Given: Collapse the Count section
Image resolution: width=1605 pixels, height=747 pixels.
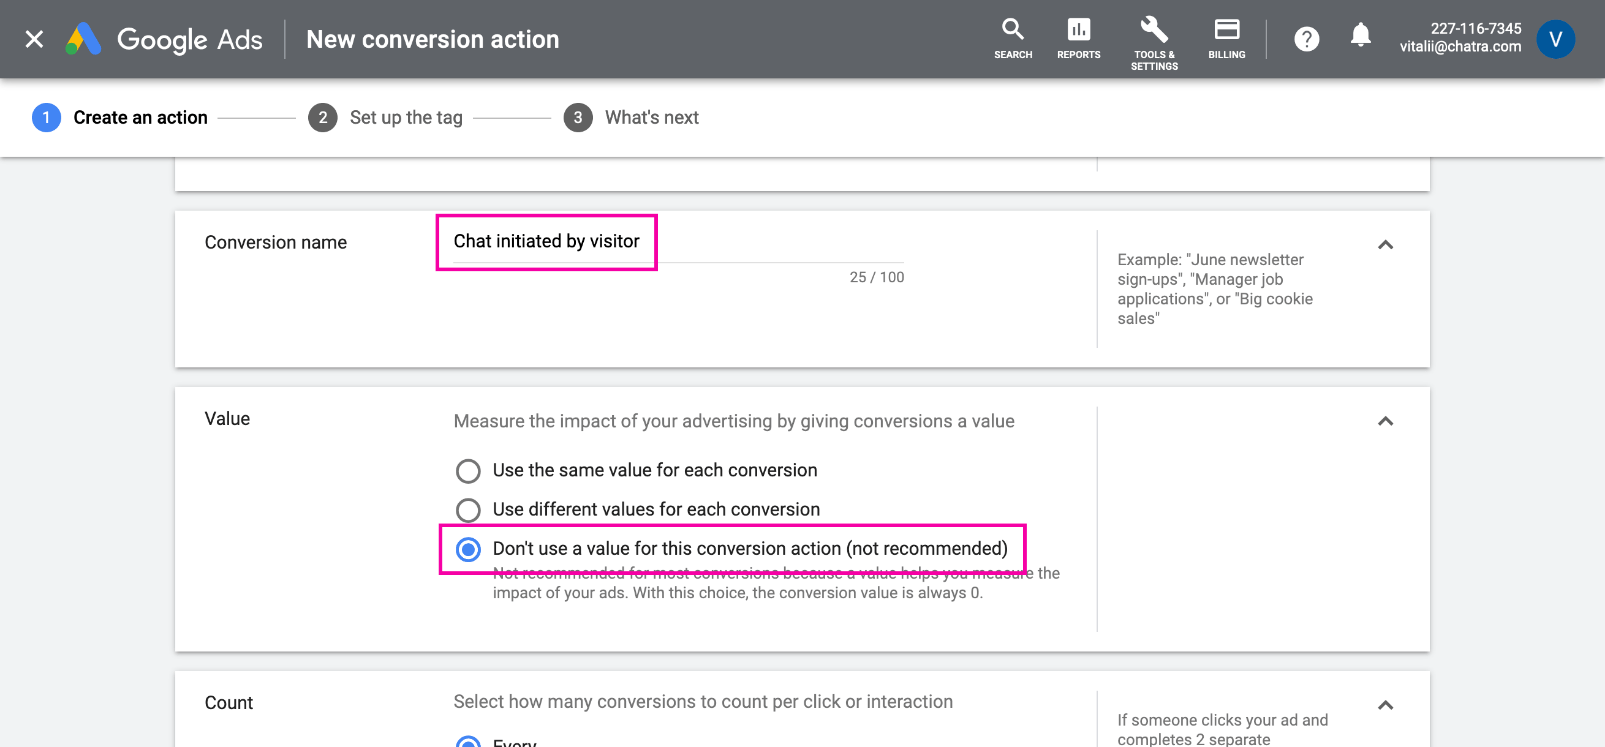Looking at the screenshot, I should [x=1385, y=705].
